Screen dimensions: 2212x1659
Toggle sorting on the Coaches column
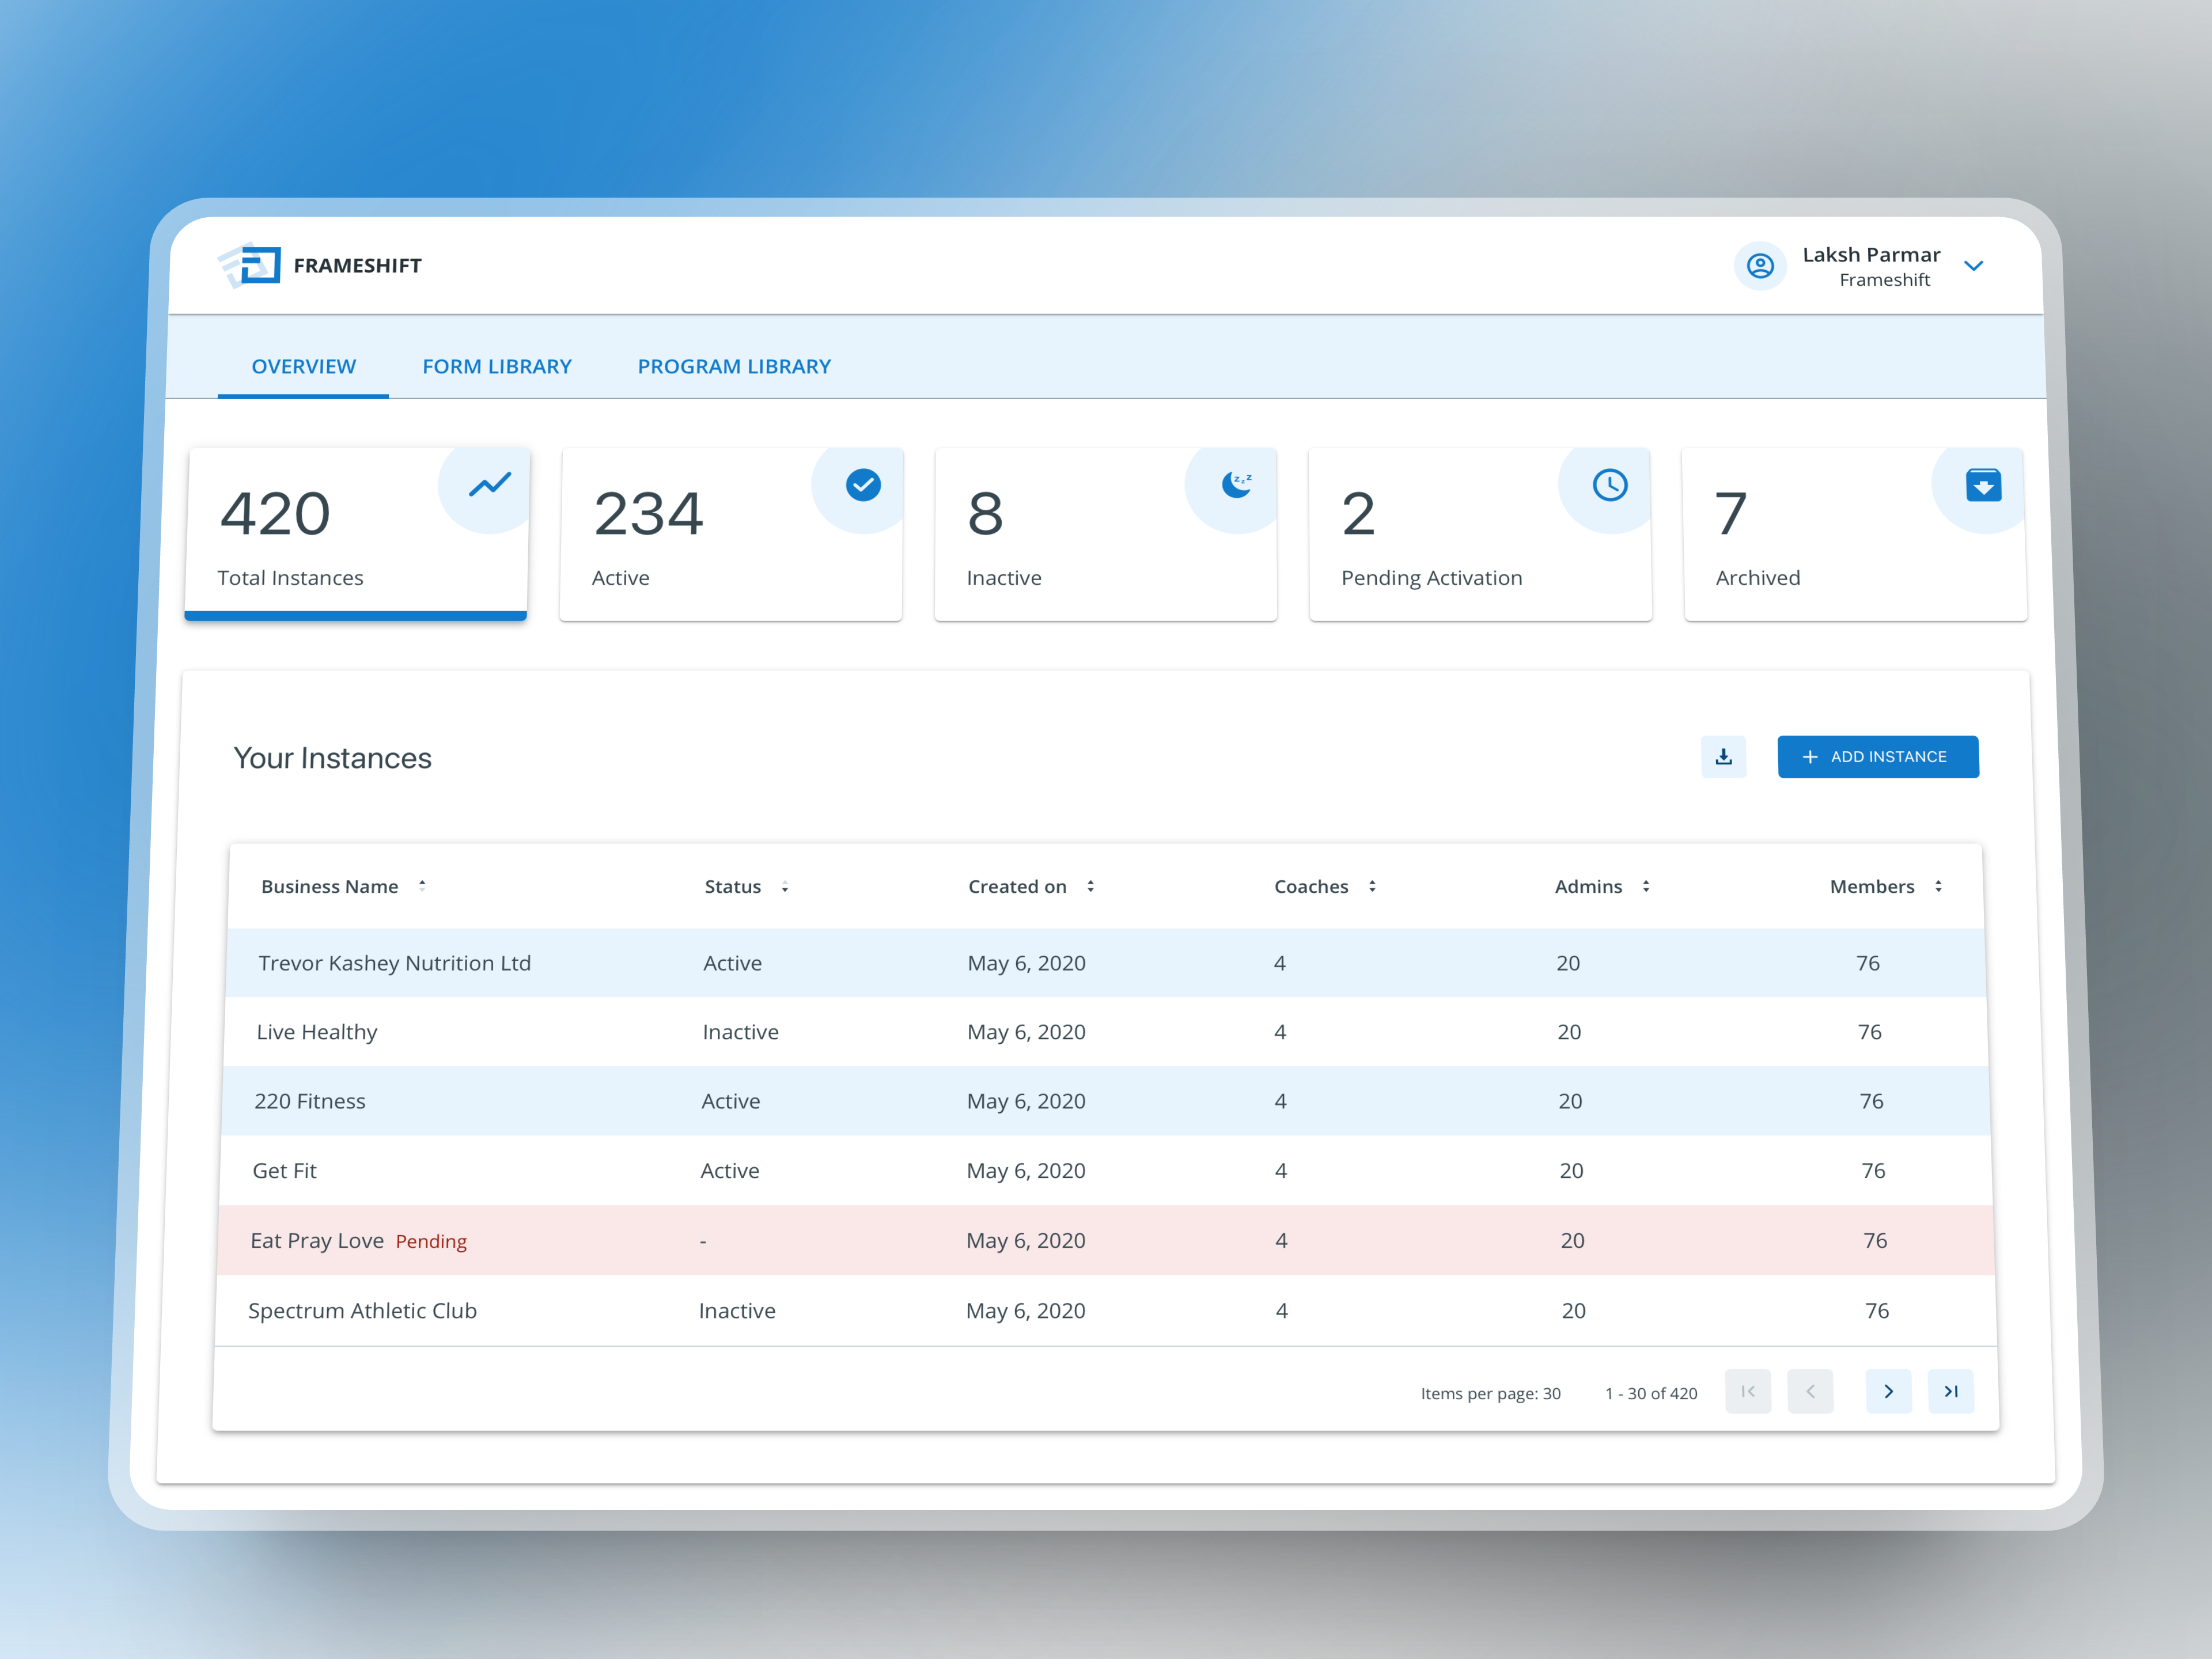pos(1373,886)
